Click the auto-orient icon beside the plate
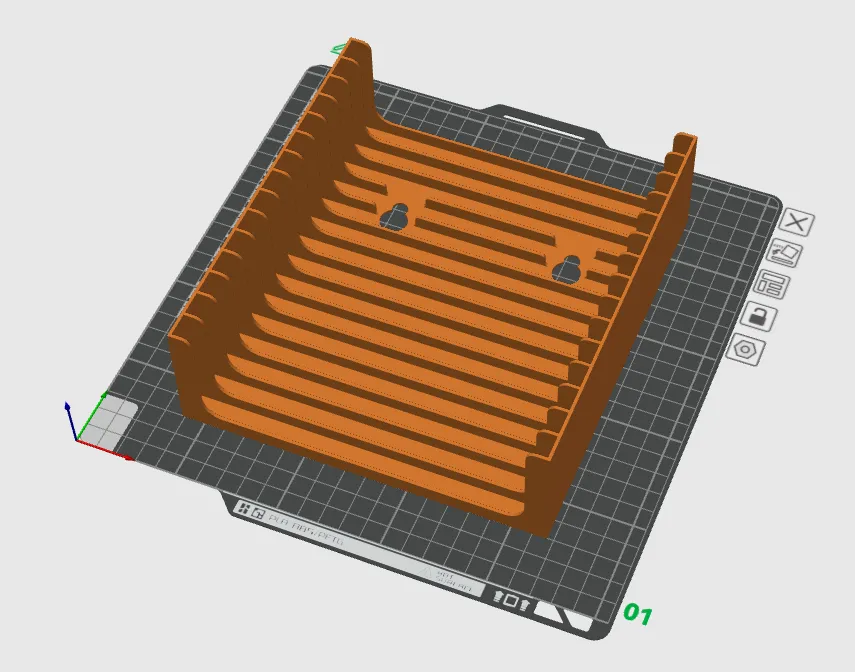This screenshot has width=855, height=672. point(786,254)
